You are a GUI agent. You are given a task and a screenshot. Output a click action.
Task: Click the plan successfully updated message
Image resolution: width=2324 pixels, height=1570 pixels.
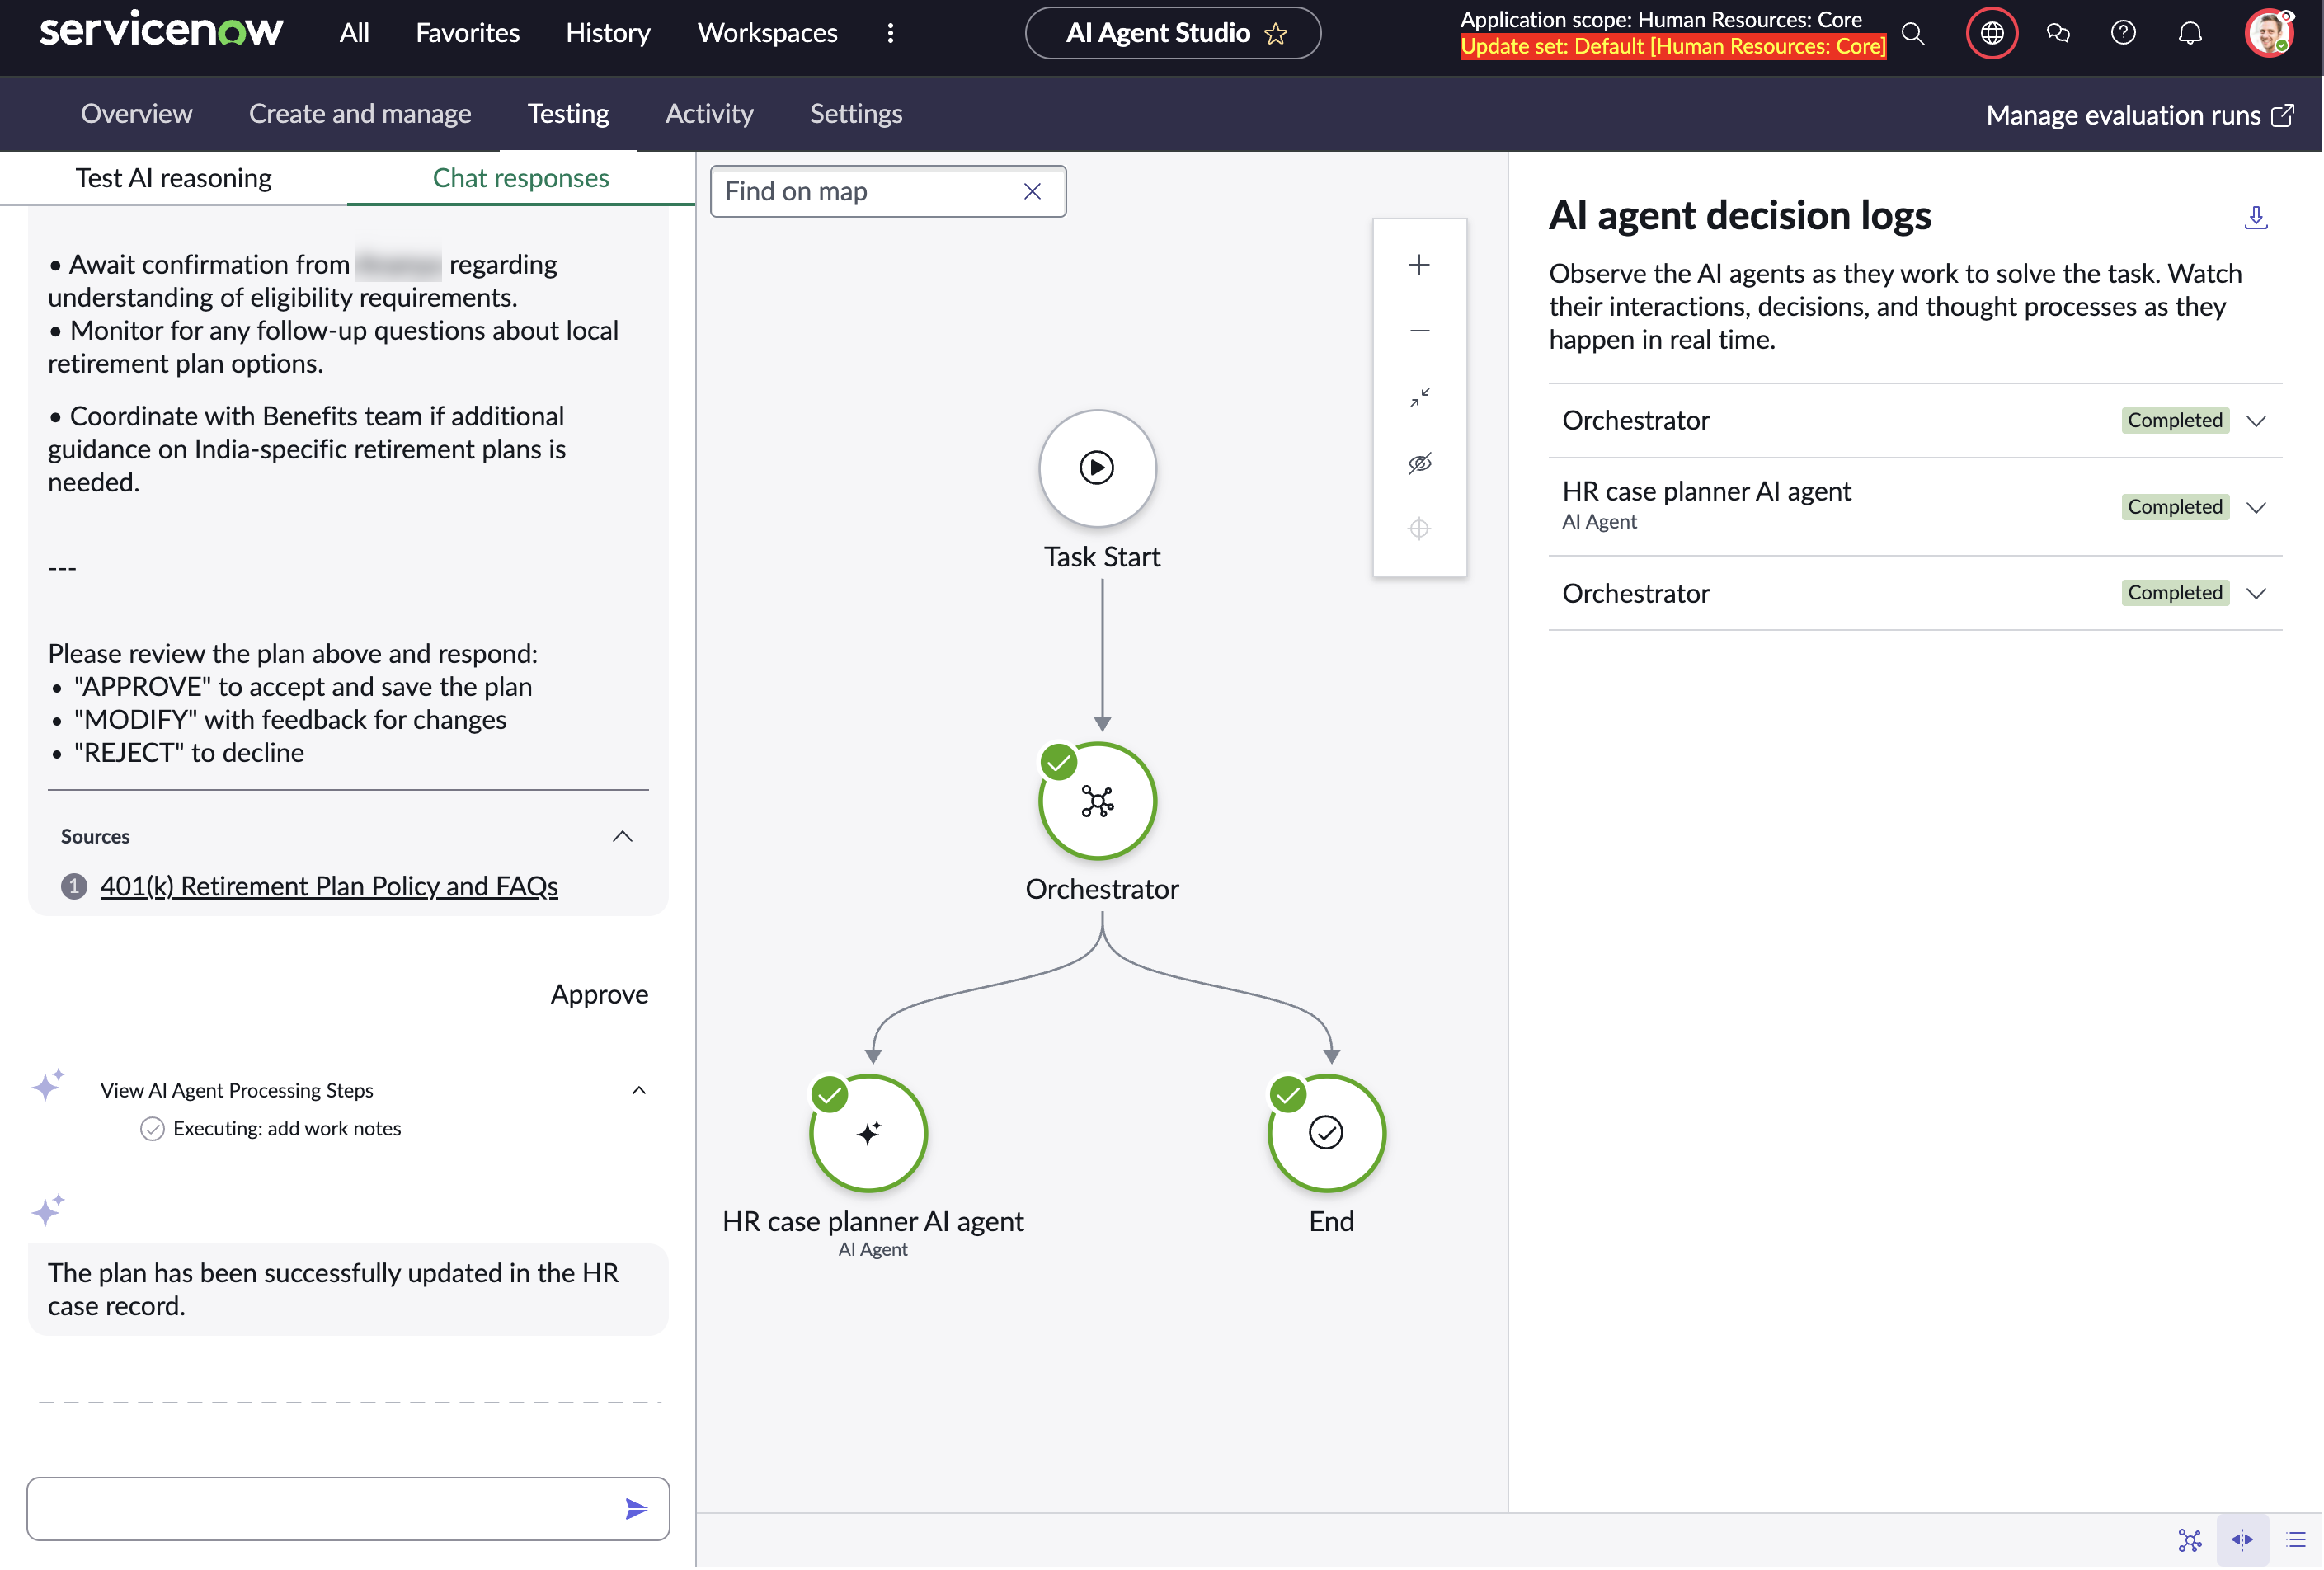pyautogui.click(x=348, y=1289)
